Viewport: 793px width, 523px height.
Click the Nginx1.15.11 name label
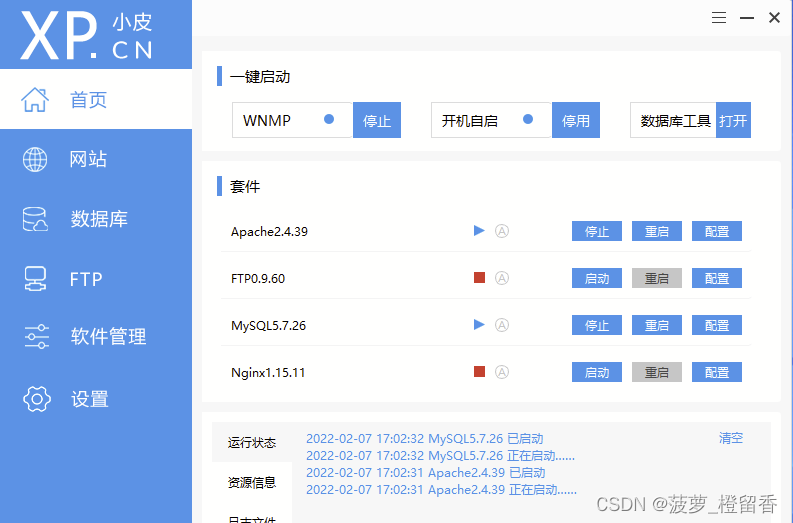268,373
